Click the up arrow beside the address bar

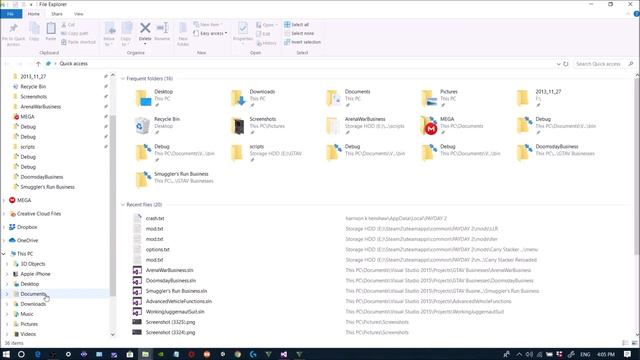(38, 64)
